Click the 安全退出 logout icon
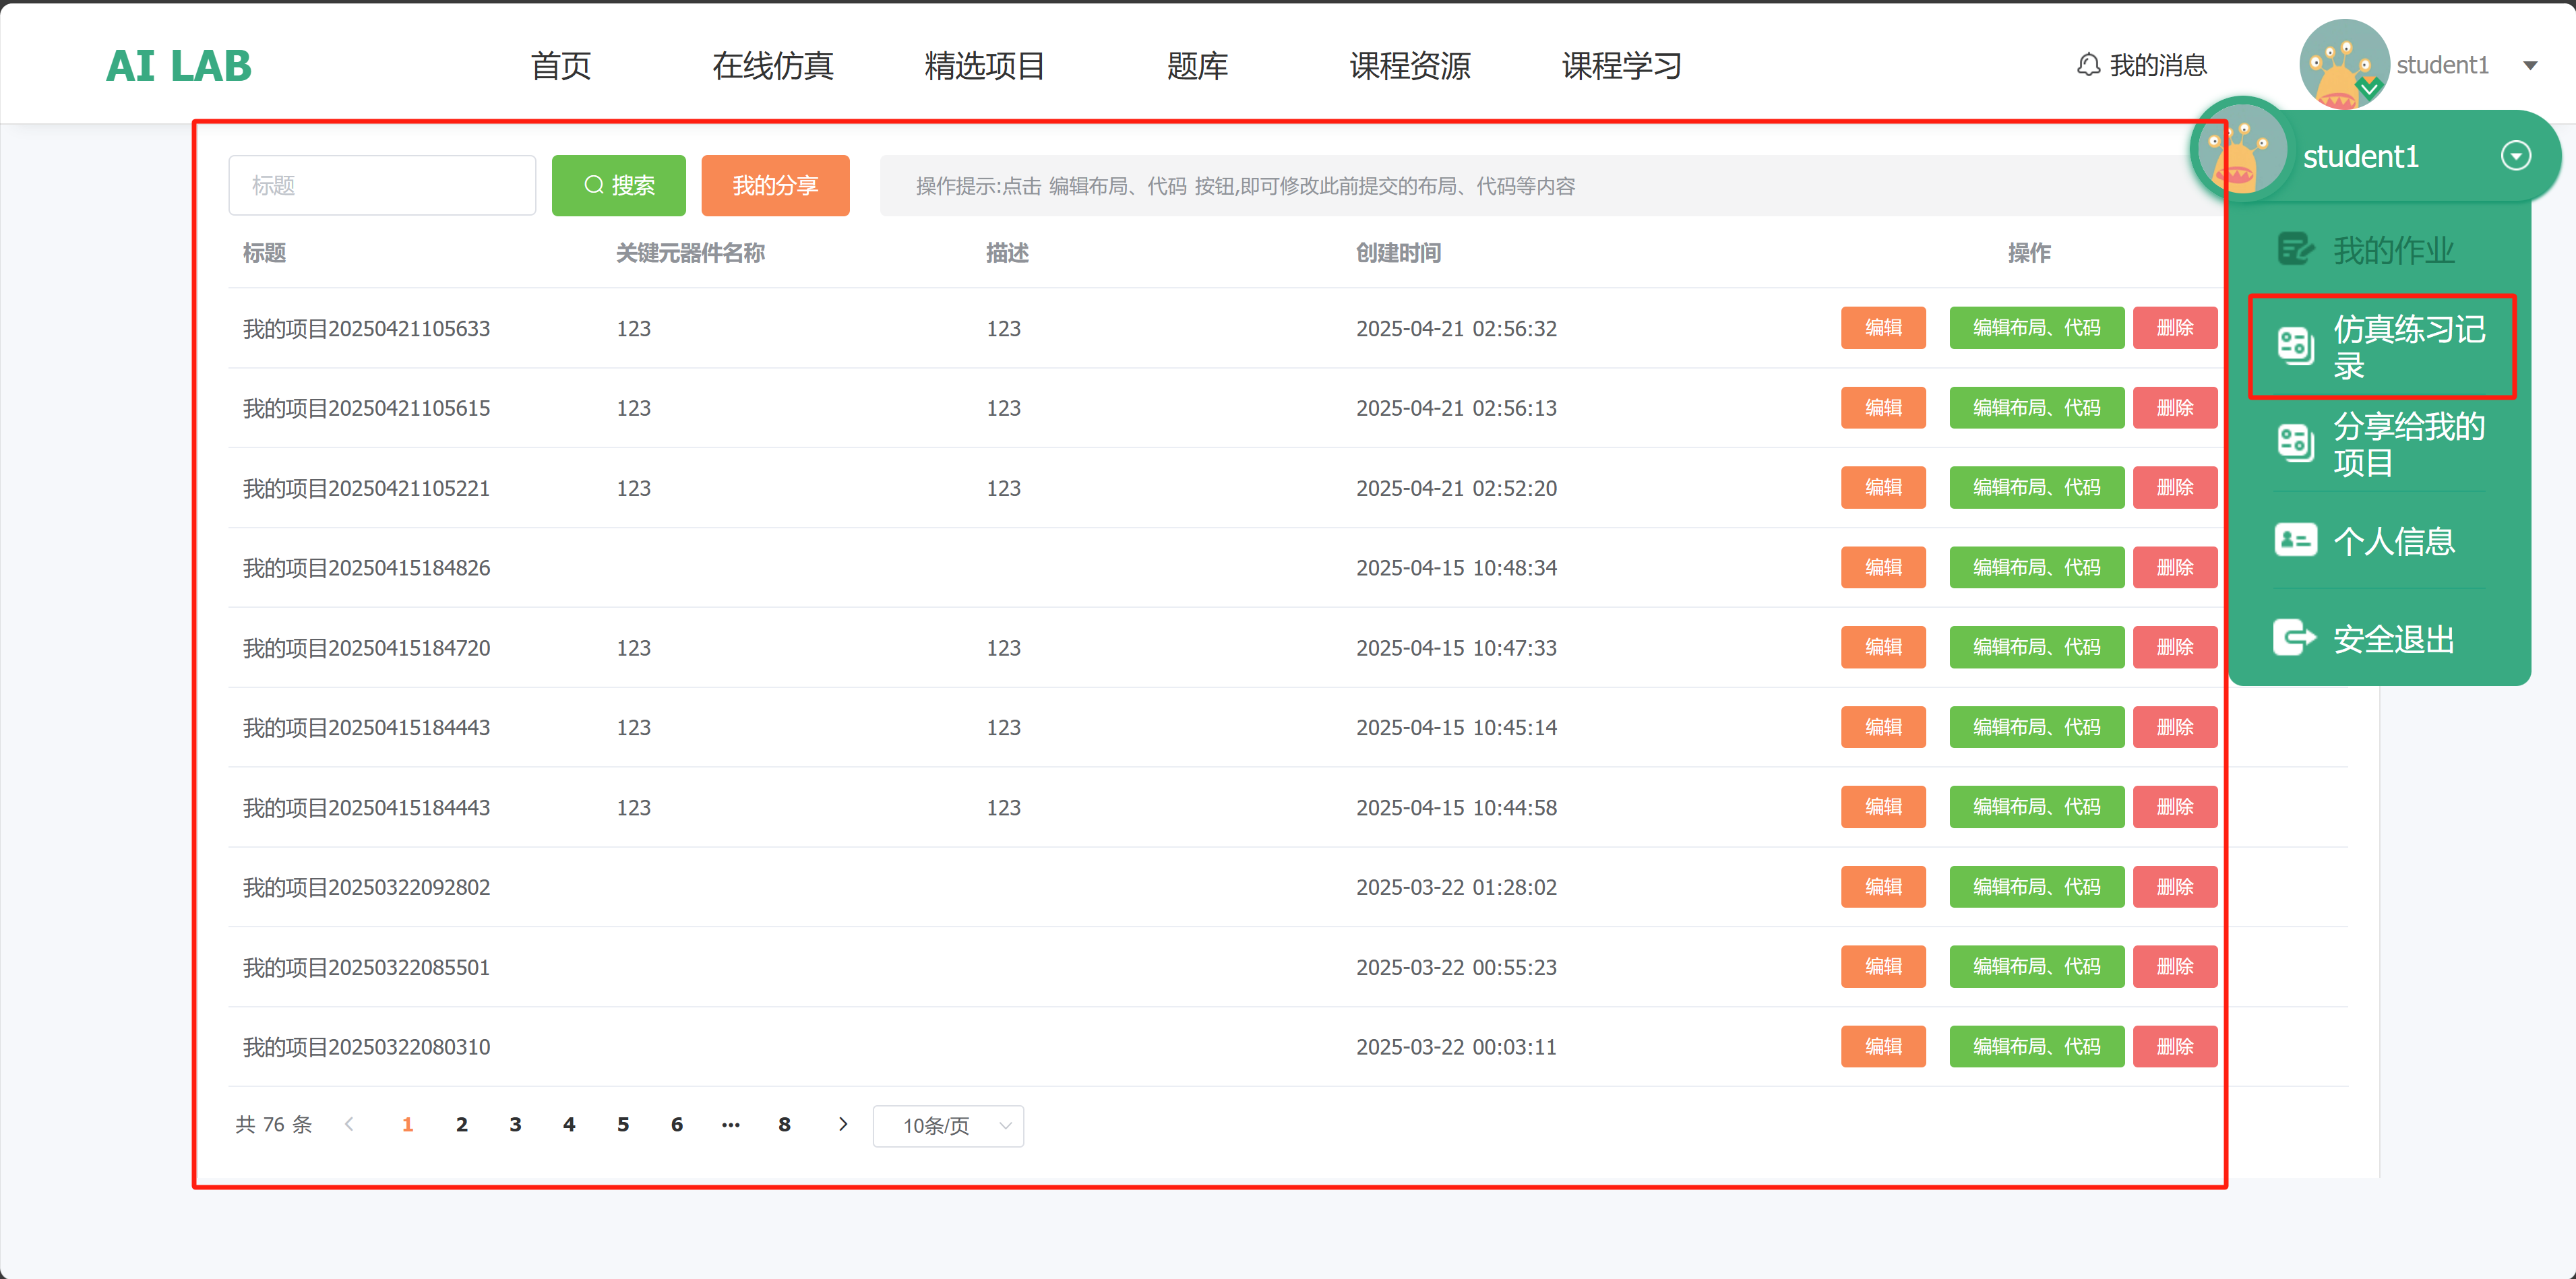 pyautogui.click(x=2295, y=637)
